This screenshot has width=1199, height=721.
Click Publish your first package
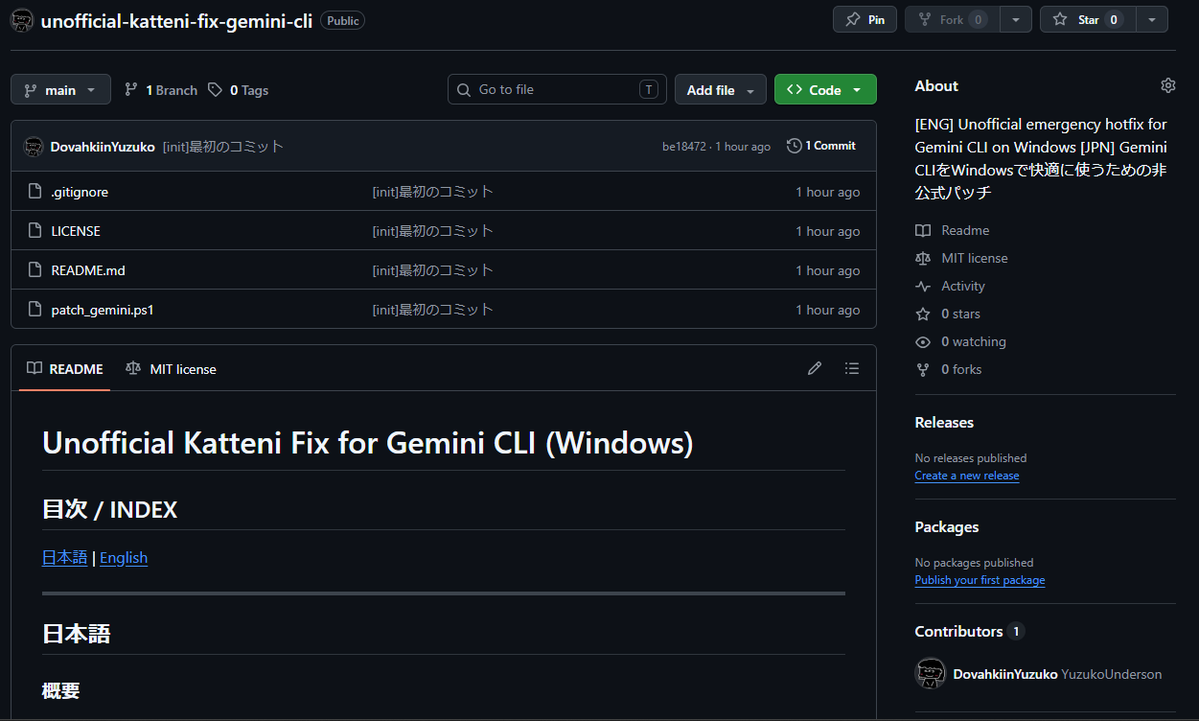tap(980, 580)
